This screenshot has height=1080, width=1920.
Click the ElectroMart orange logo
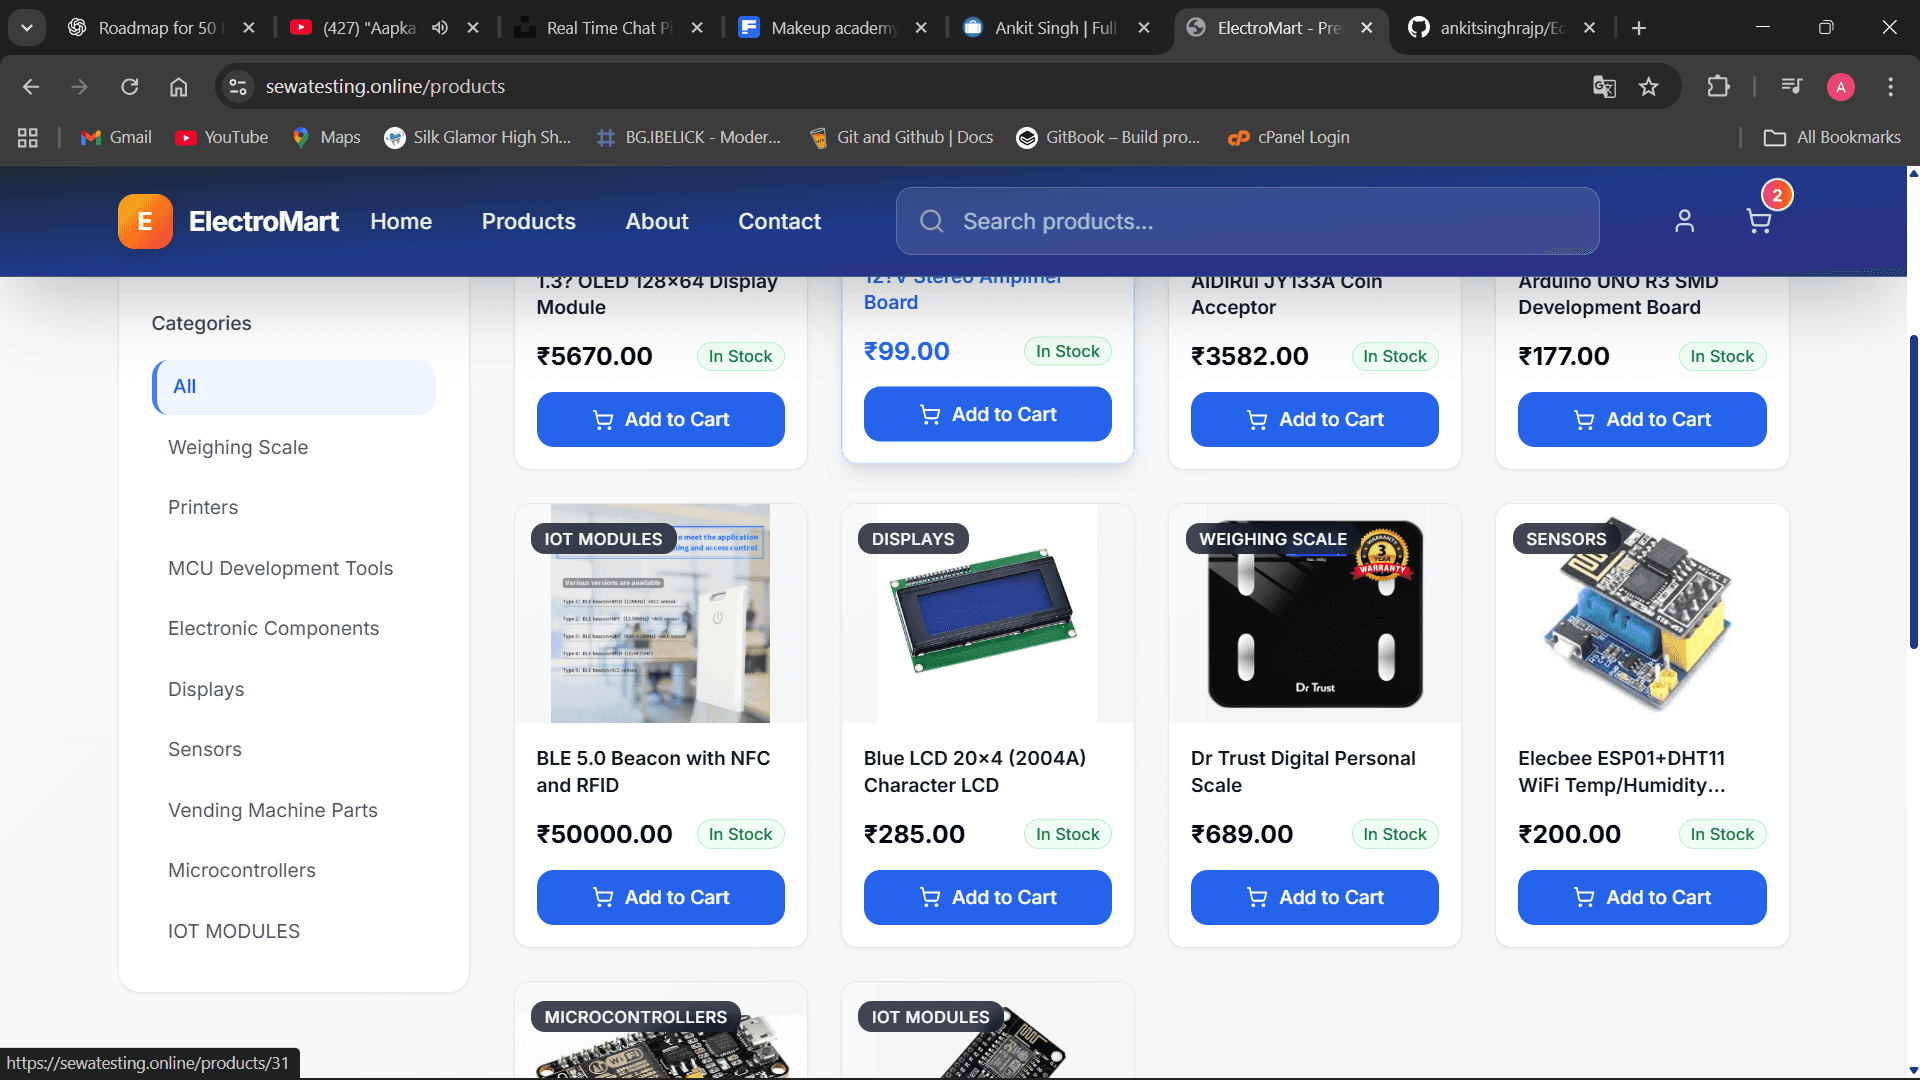(x=145, y=221)
